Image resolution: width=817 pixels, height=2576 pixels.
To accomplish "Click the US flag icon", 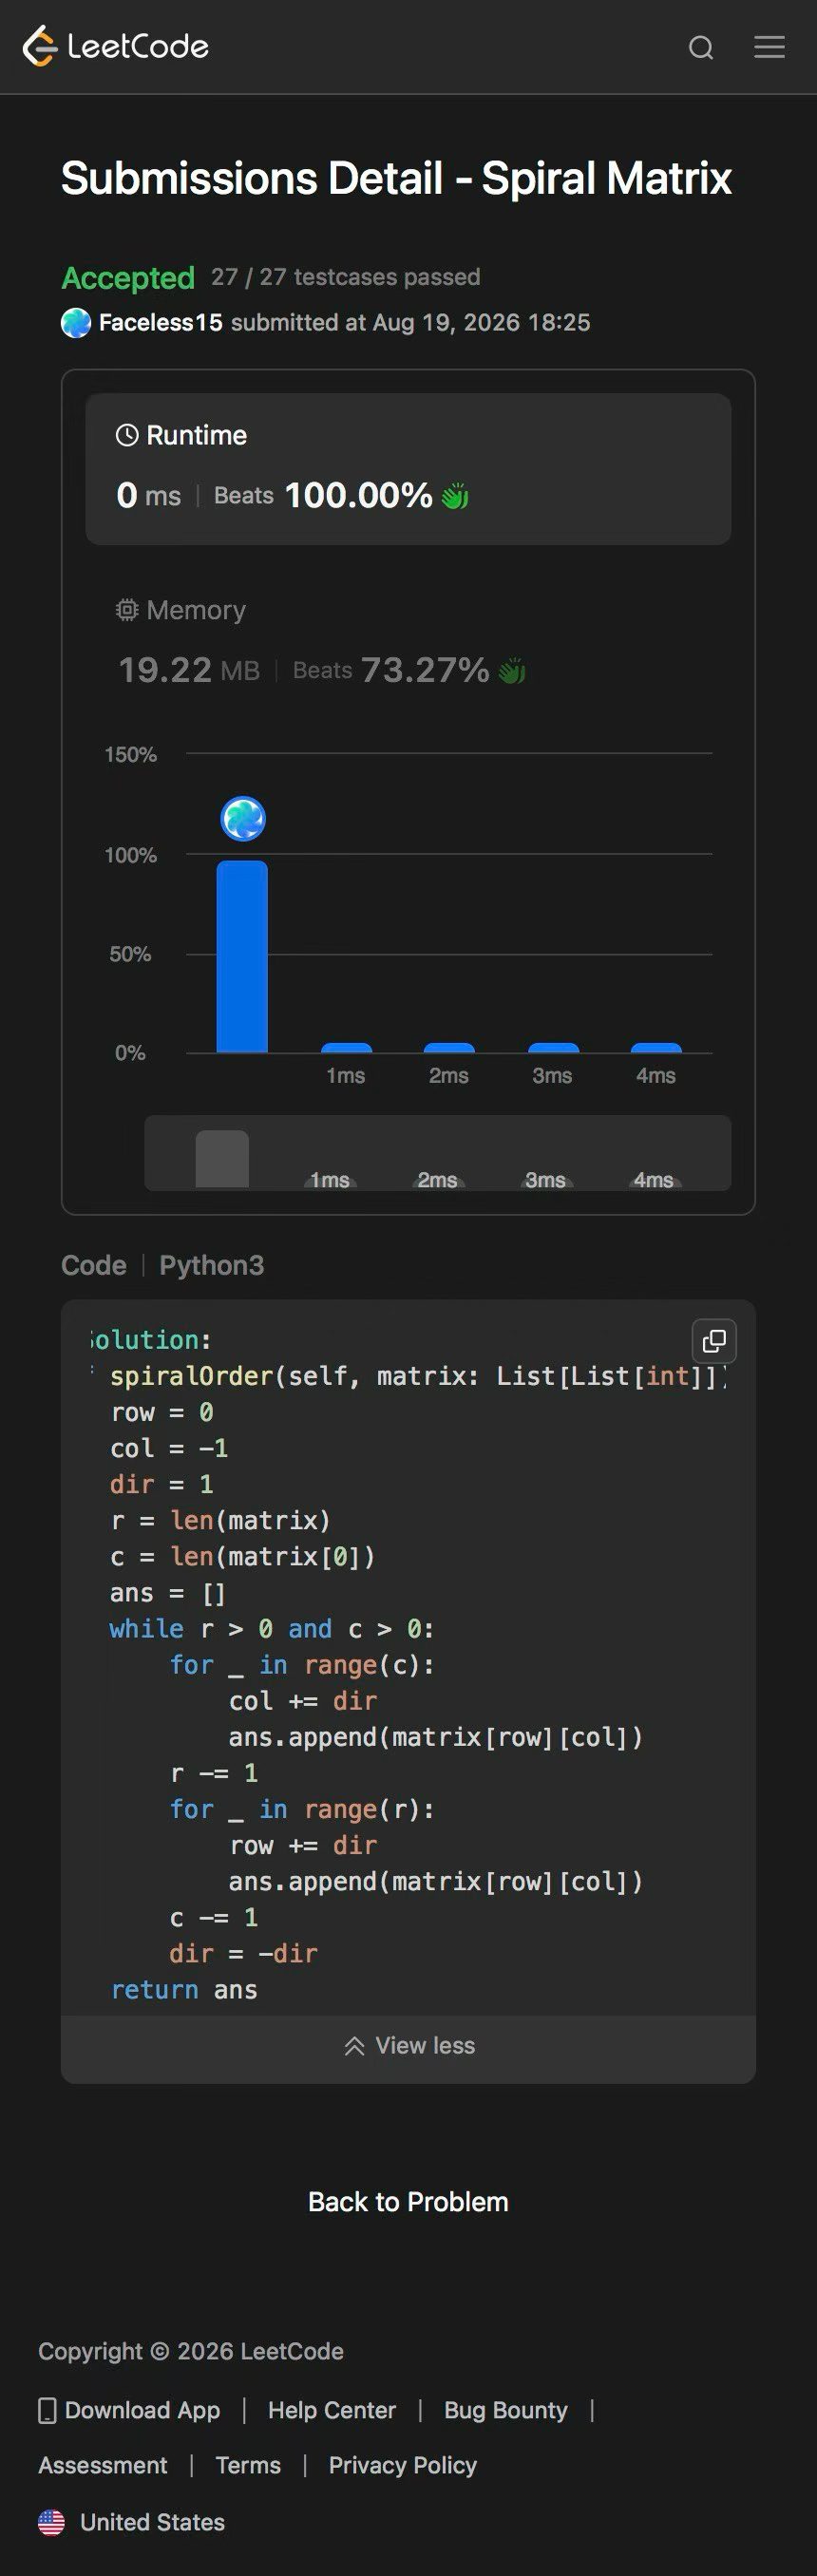I will (51, 2522).
